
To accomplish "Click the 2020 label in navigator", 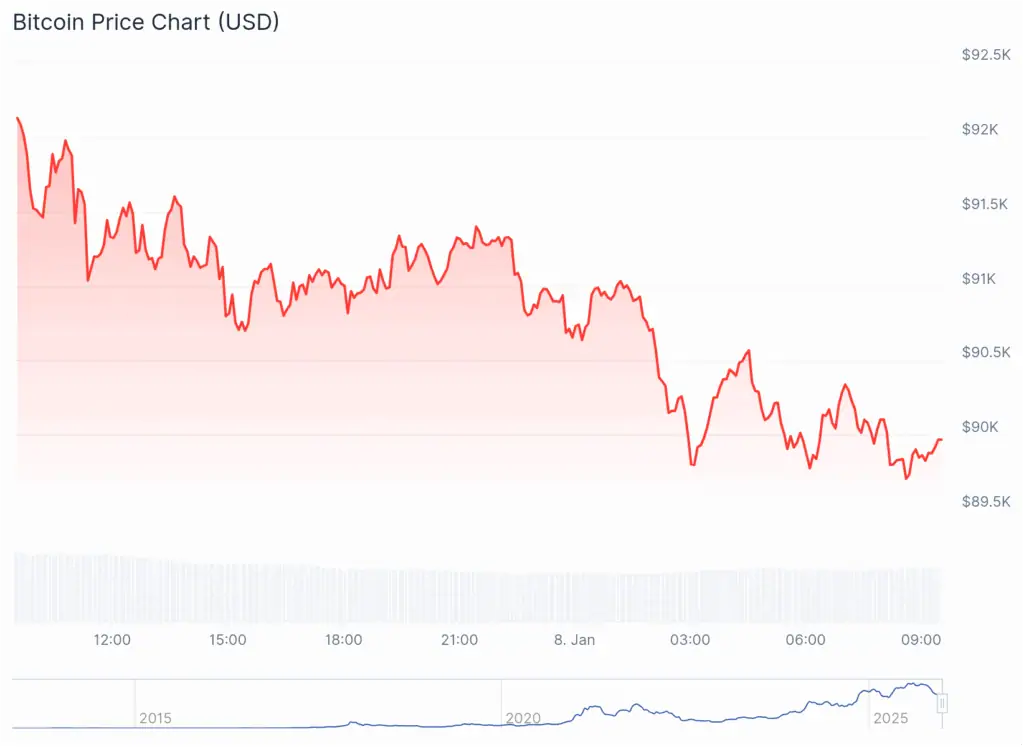I will click(x=523, y=718).
